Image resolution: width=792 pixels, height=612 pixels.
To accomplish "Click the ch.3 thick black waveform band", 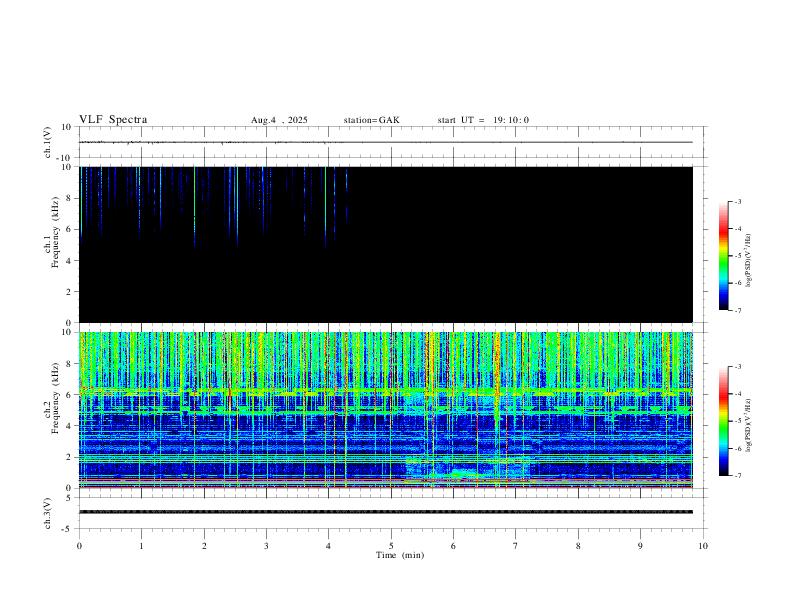I will pyautogui.click(x=386, y=512).
